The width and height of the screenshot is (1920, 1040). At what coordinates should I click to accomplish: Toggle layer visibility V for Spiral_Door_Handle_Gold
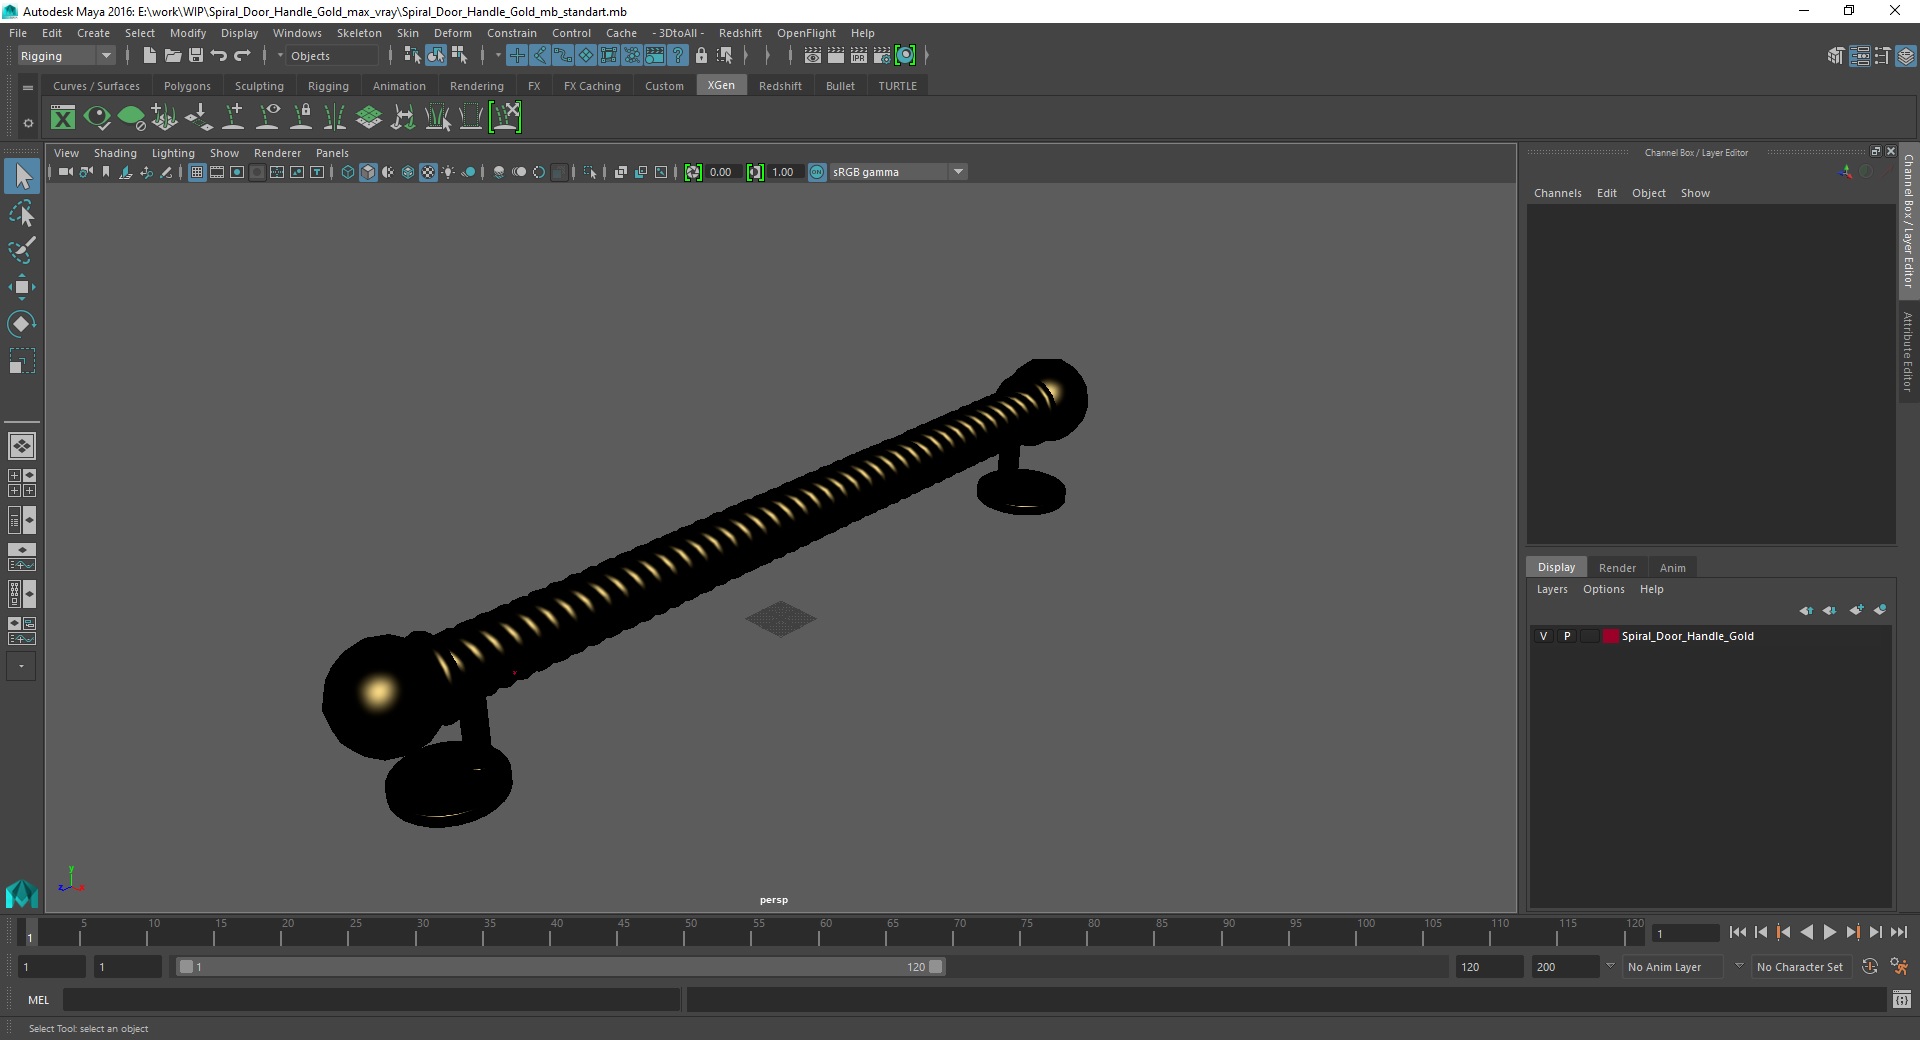(1543, 636)
